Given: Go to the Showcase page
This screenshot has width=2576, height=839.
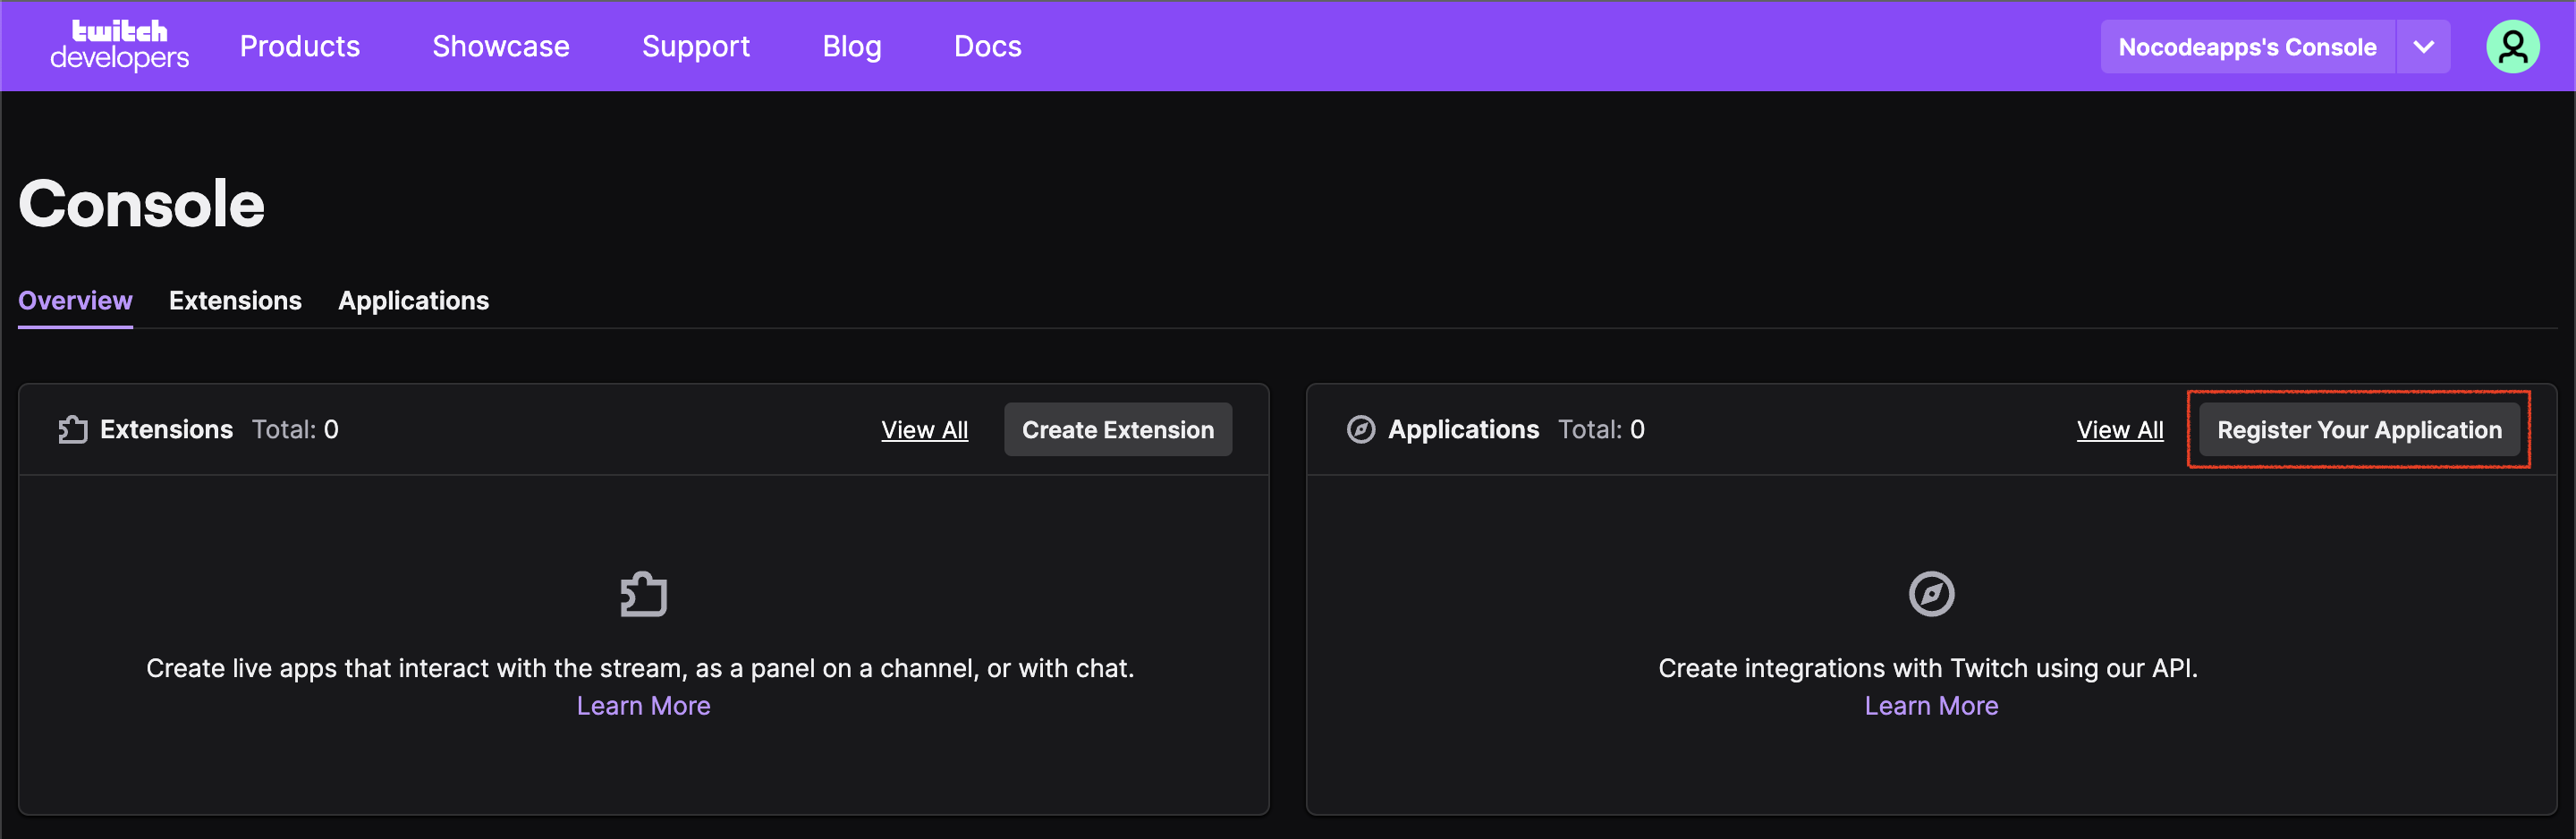Looking at the screenshot, I should [500, 46].
